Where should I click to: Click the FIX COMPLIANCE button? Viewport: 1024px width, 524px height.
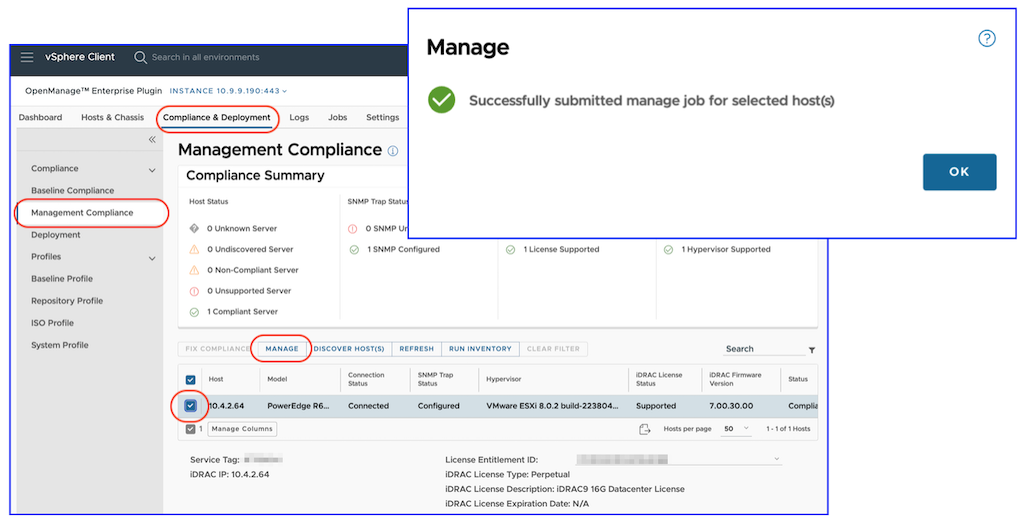point(218,349)
